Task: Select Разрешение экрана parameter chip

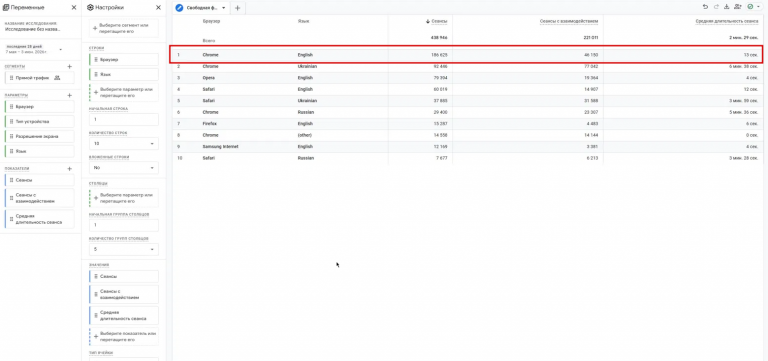Action: pos(40,136)
